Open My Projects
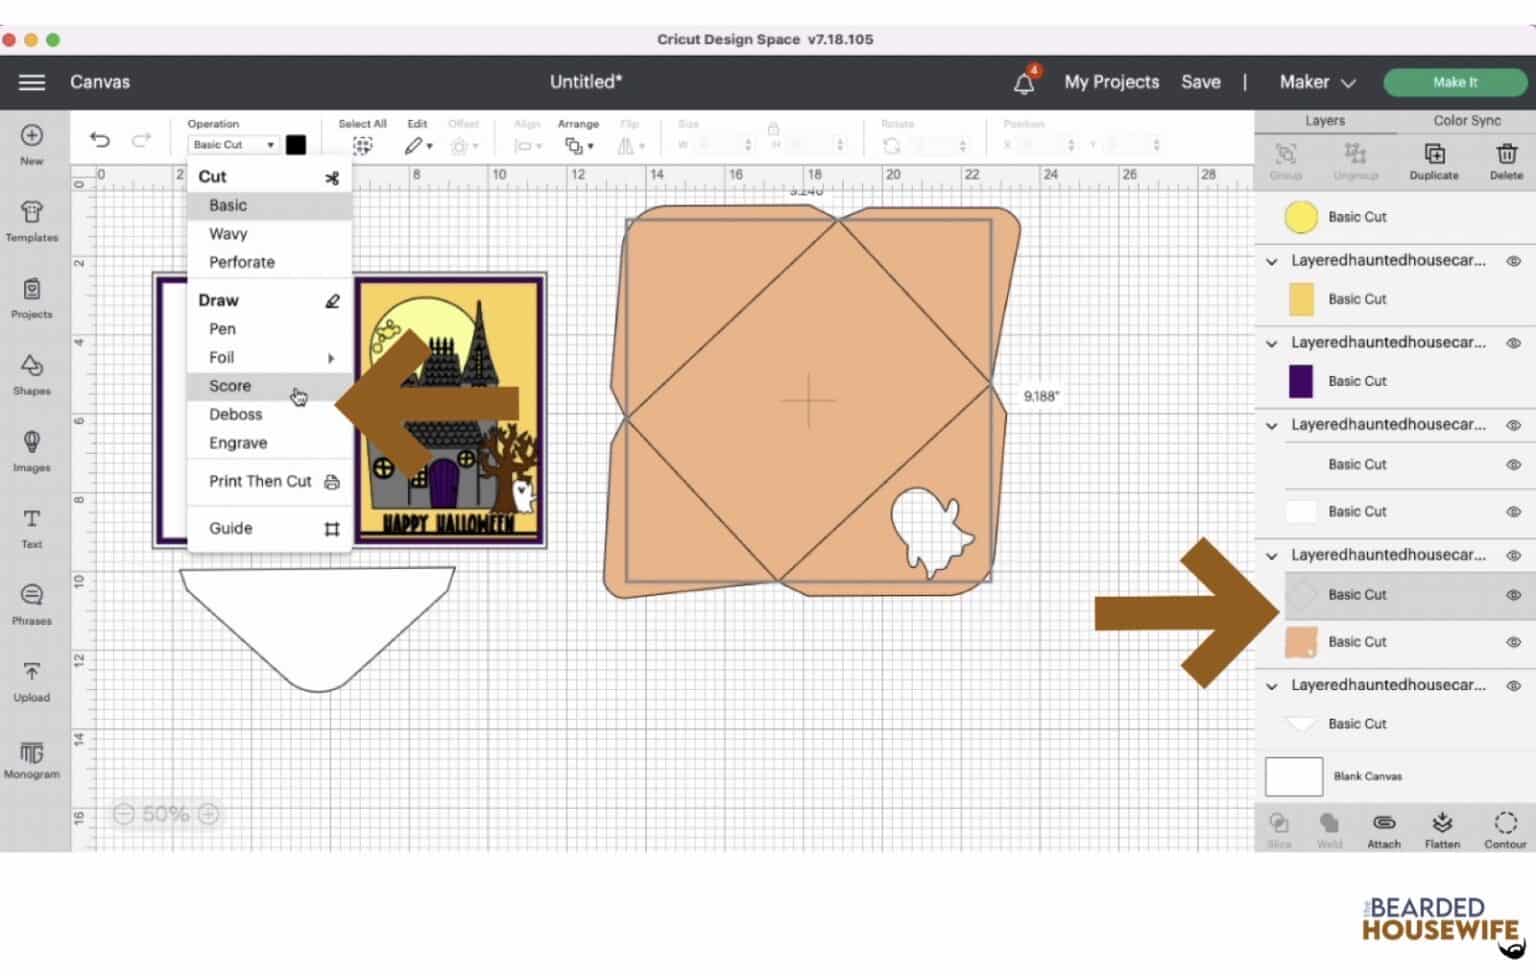This screenshot has height=976, width=1536. (x=1111, y=82)
